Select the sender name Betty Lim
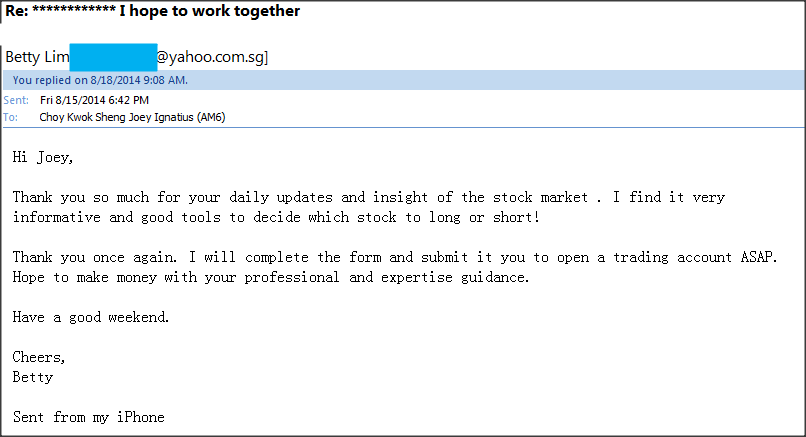The height and width of the screenshot is (437, 806). point(37,57)
